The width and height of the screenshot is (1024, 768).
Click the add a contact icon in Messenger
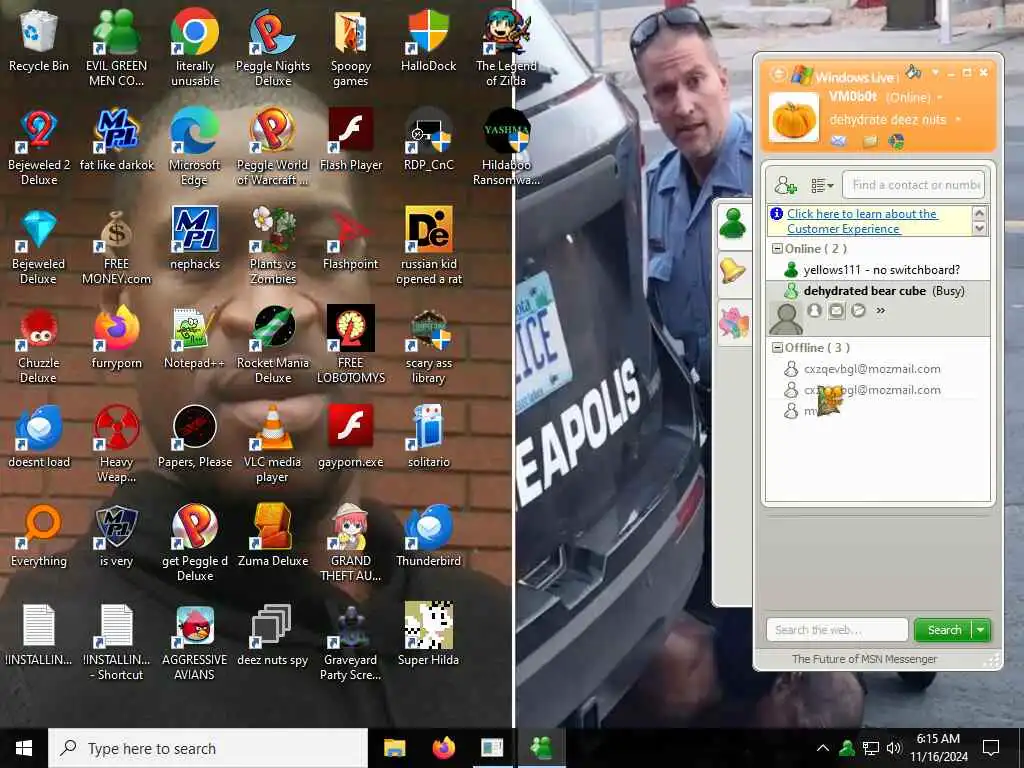pos(786,185)
